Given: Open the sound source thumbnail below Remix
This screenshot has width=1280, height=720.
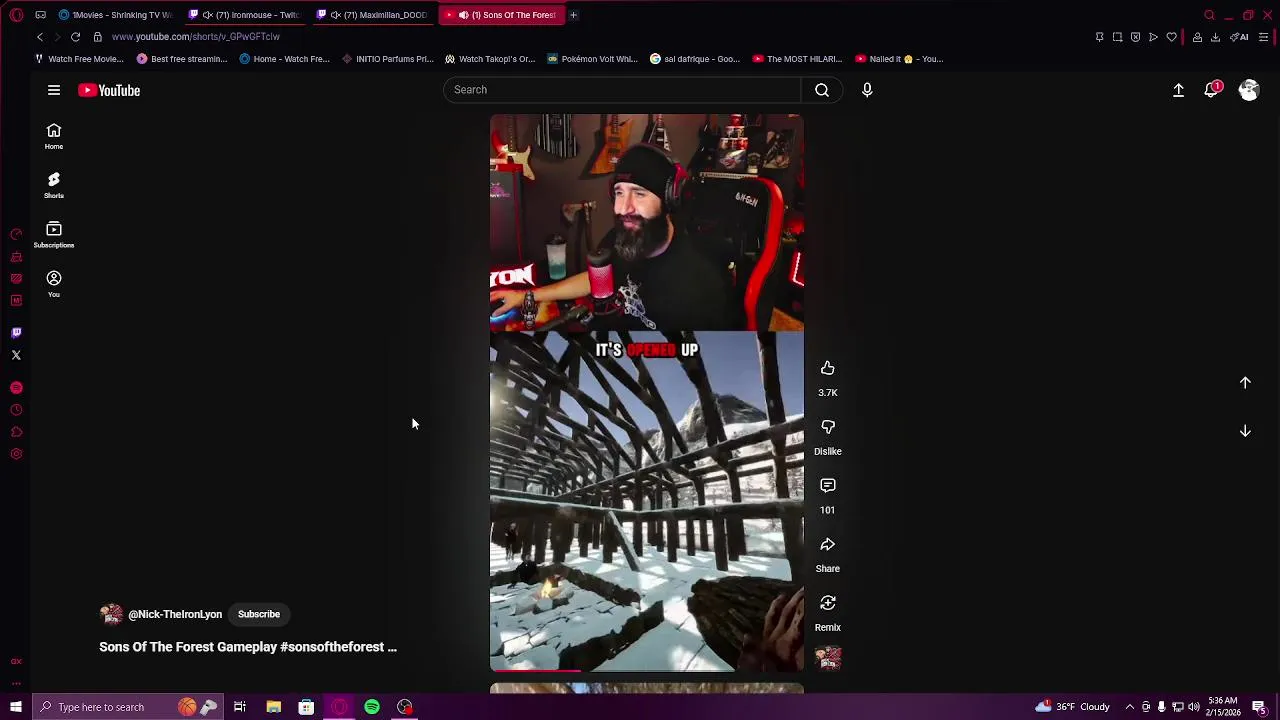Looking at the screenshot, I should pyautogui.click(x=828, y=657).
